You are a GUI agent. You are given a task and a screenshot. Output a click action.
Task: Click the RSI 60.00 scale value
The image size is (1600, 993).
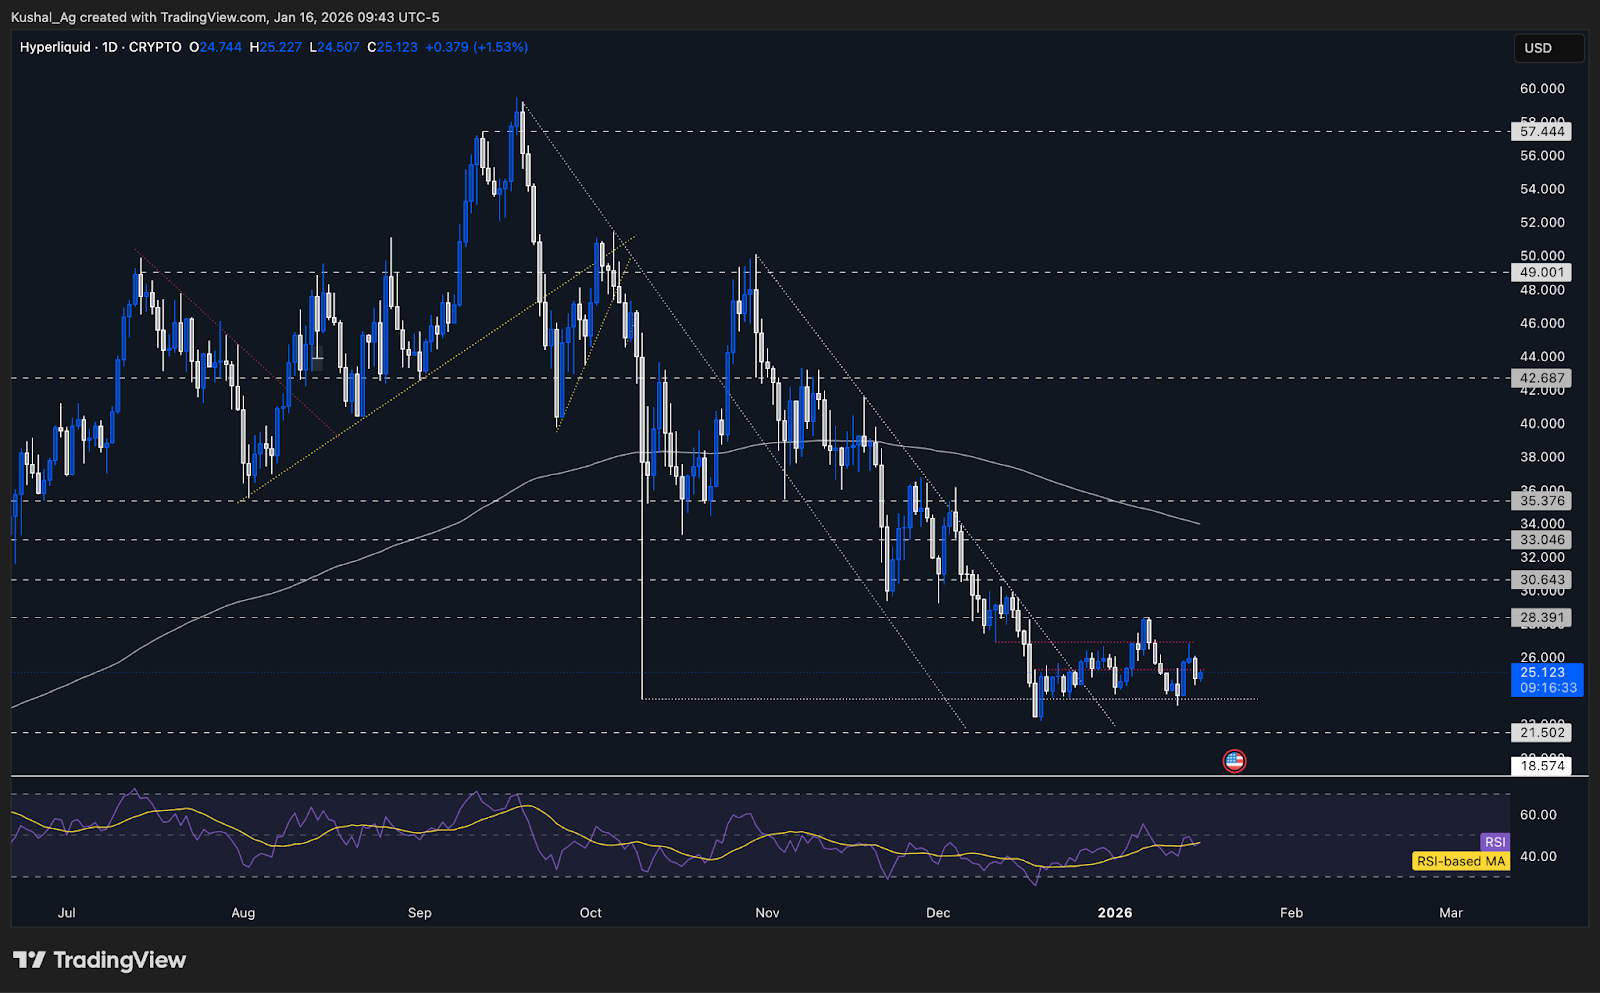[1538, 815]
